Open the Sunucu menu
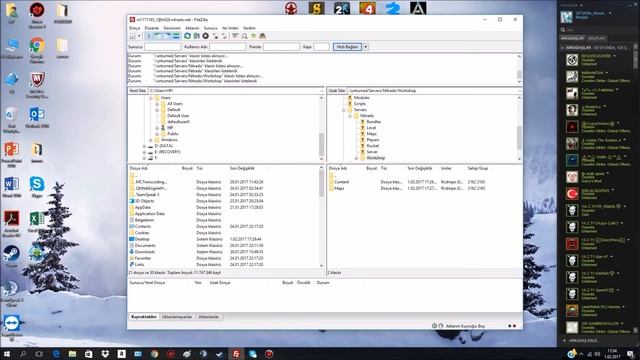Image resolution: width=640 pixels, height=360 pixels. pyautogui.click(x=211, y=28)
